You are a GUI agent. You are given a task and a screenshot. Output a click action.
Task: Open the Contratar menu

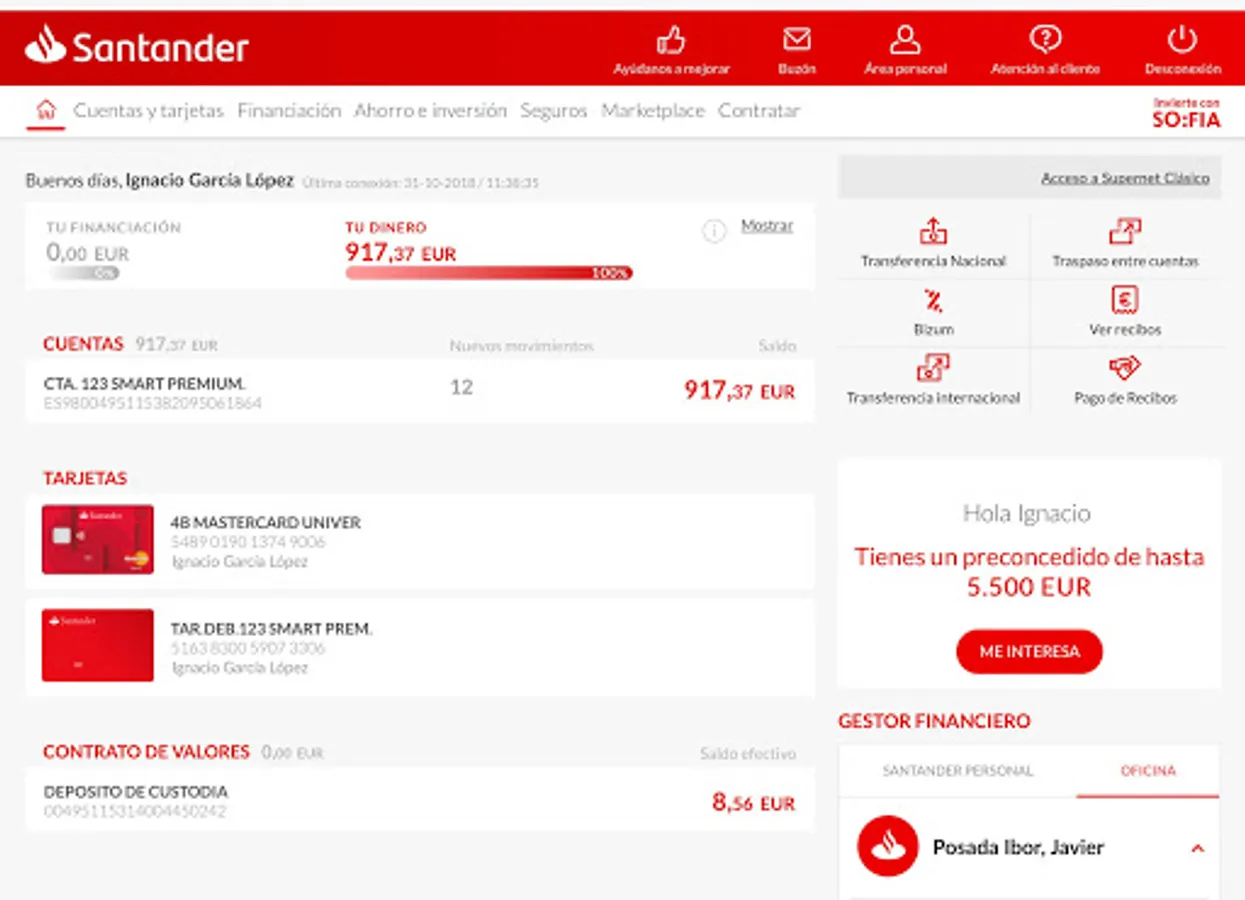click(759, 111)
